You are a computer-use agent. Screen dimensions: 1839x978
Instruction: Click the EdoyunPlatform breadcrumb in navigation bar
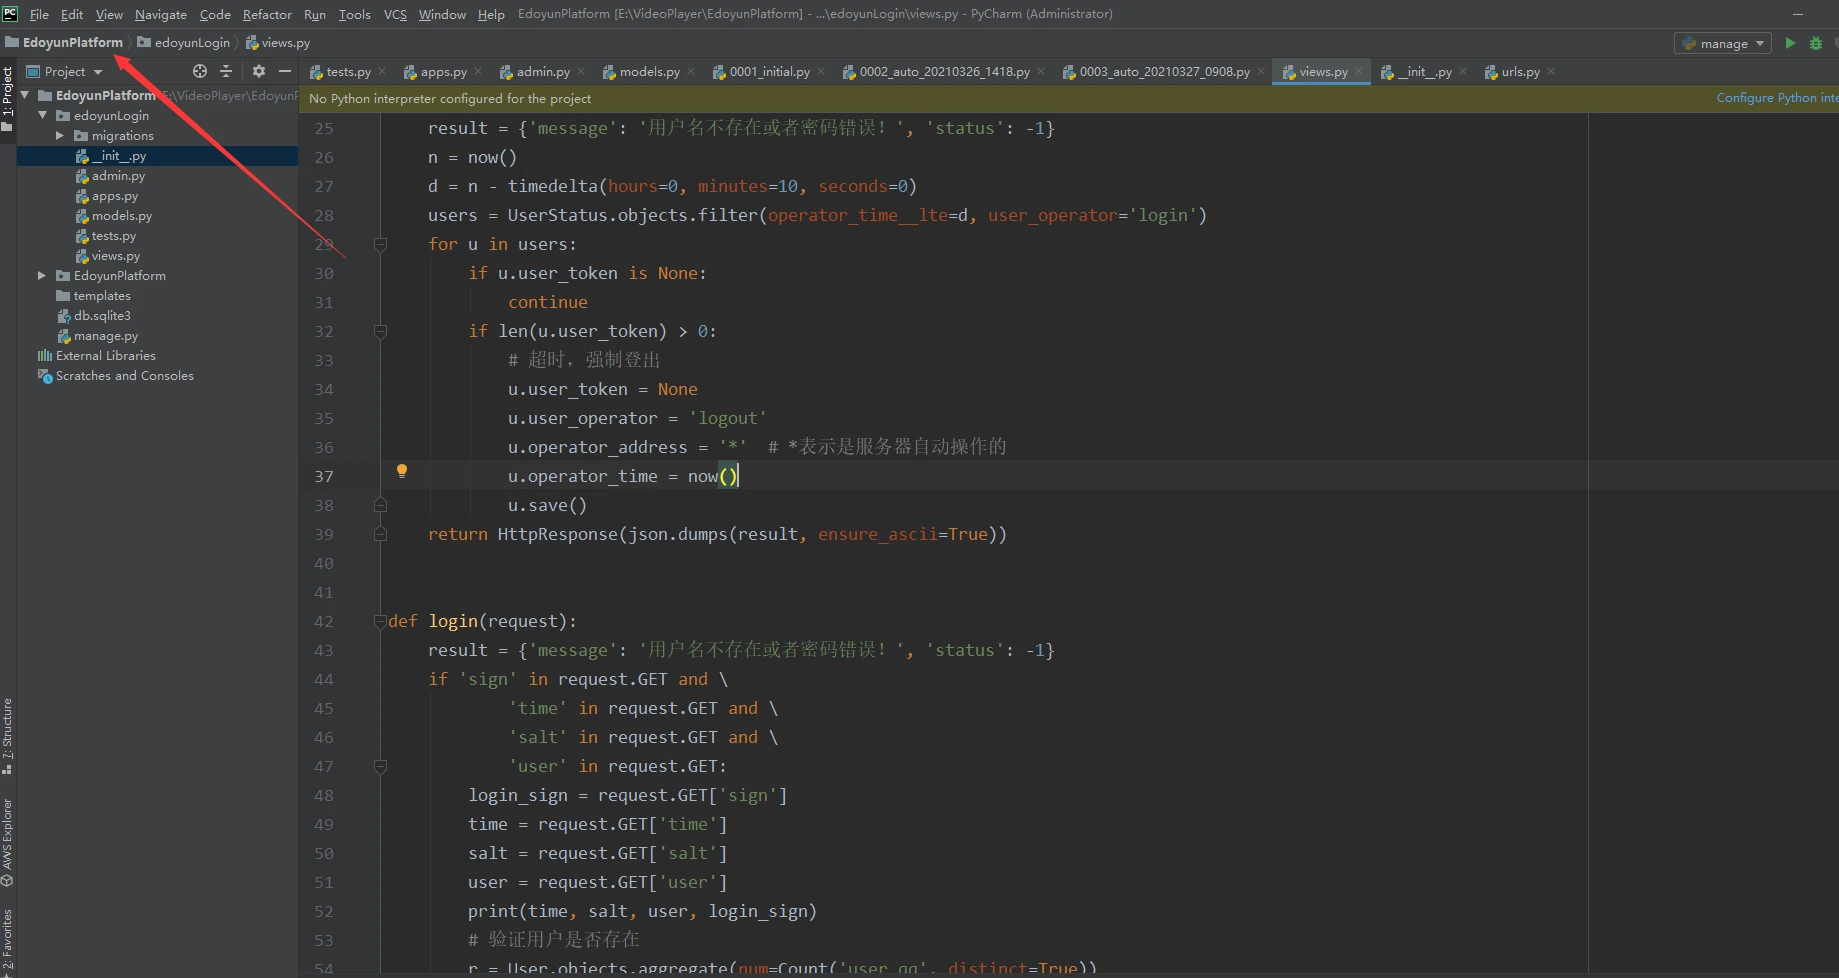[x=64, y=42]
